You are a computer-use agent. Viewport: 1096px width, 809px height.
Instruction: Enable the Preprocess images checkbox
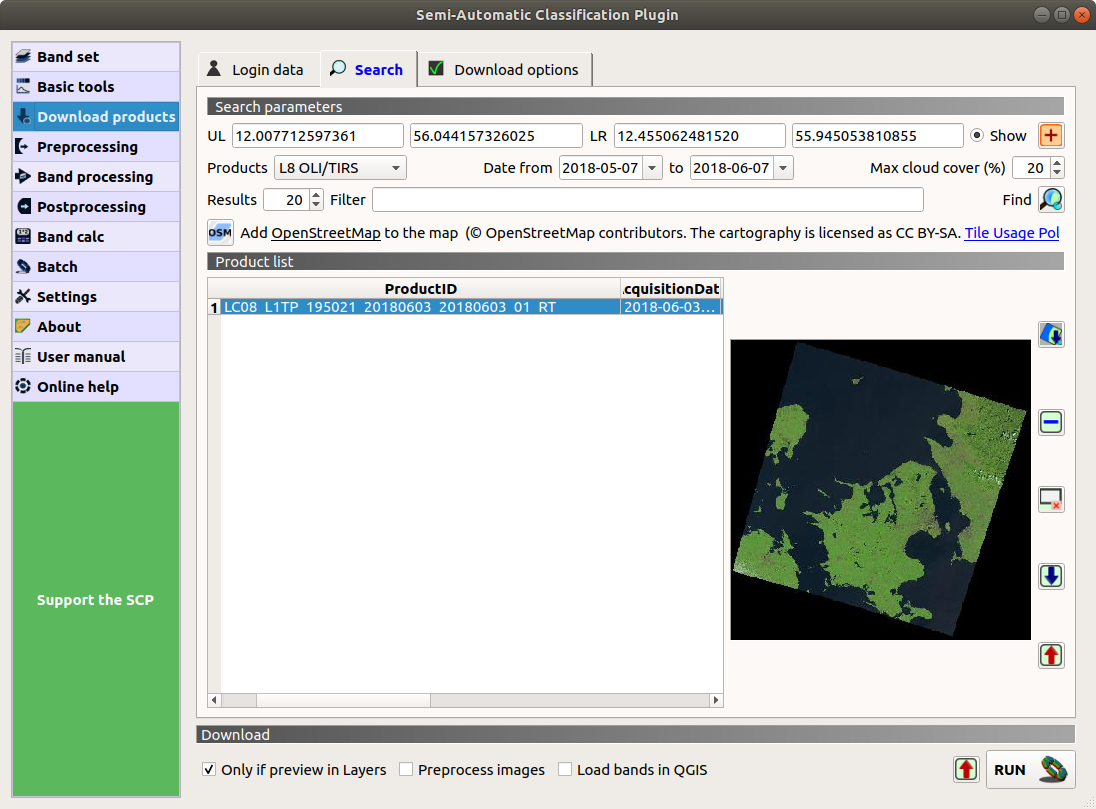pyautogui.click(x=406, y=770)
